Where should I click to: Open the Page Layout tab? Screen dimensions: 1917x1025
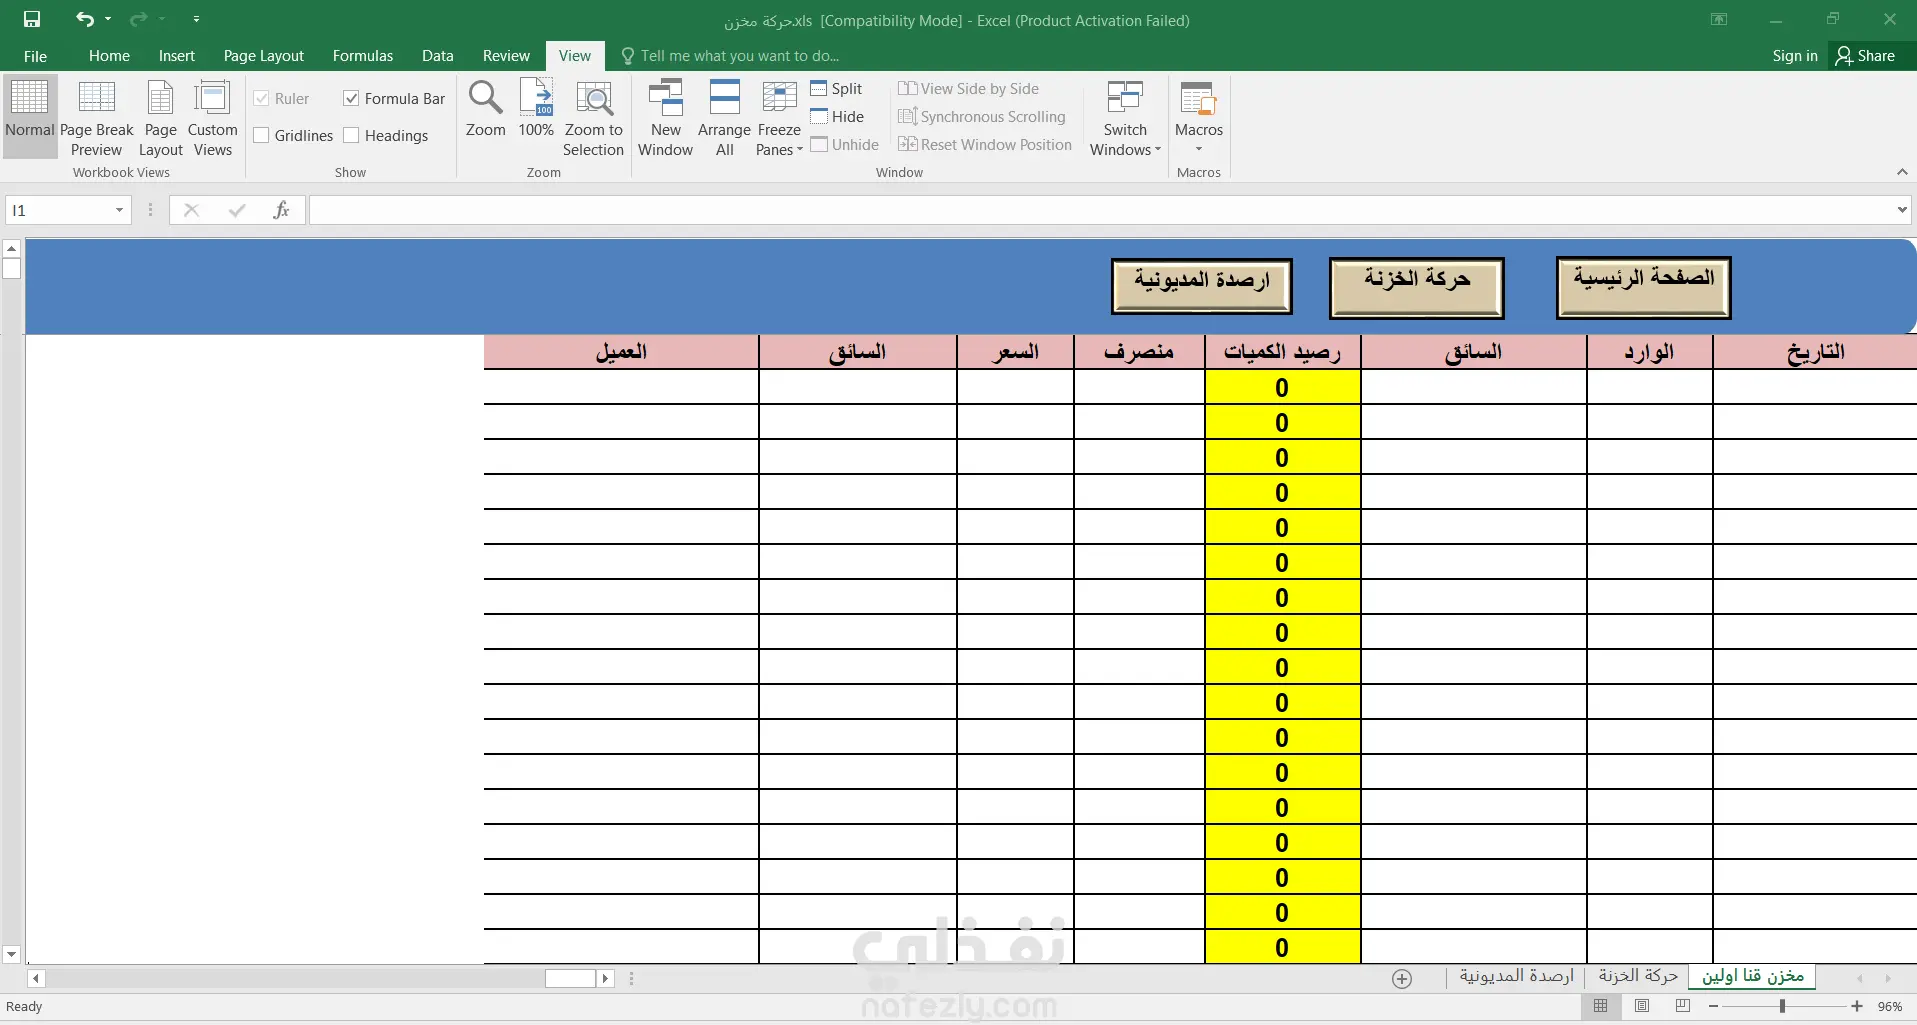pyautogui.click(x=264, y=56)
